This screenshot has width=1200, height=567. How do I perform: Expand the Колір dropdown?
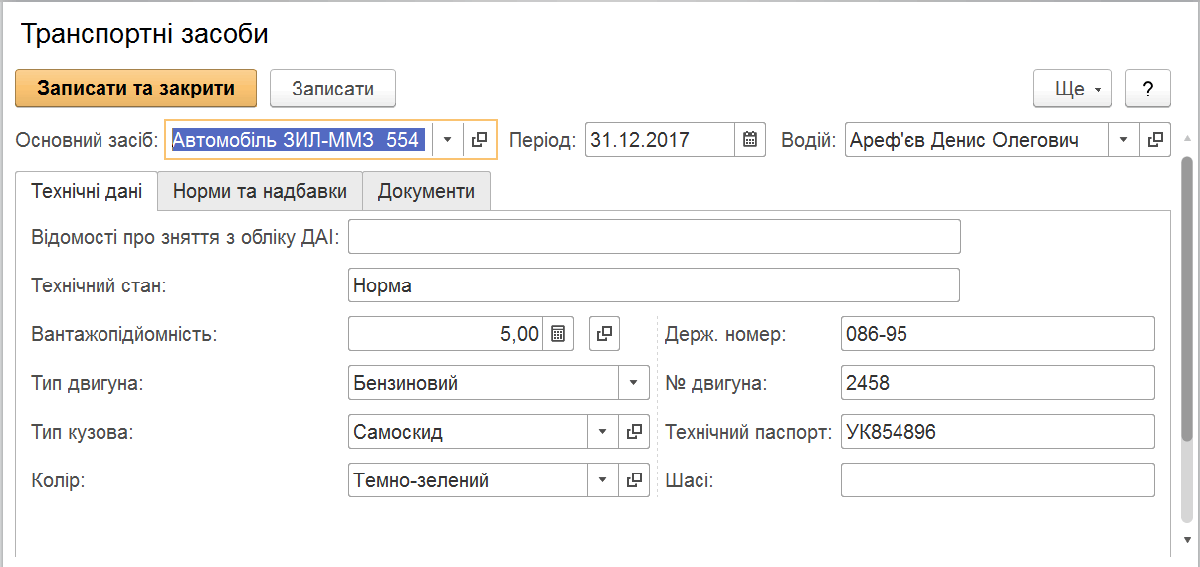pyautogui.click(x=602, y=481)
